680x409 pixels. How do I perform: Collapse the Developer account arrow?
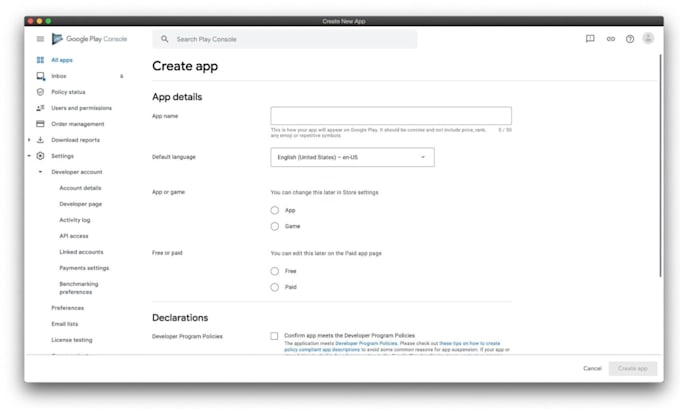(x=40, y=172)
